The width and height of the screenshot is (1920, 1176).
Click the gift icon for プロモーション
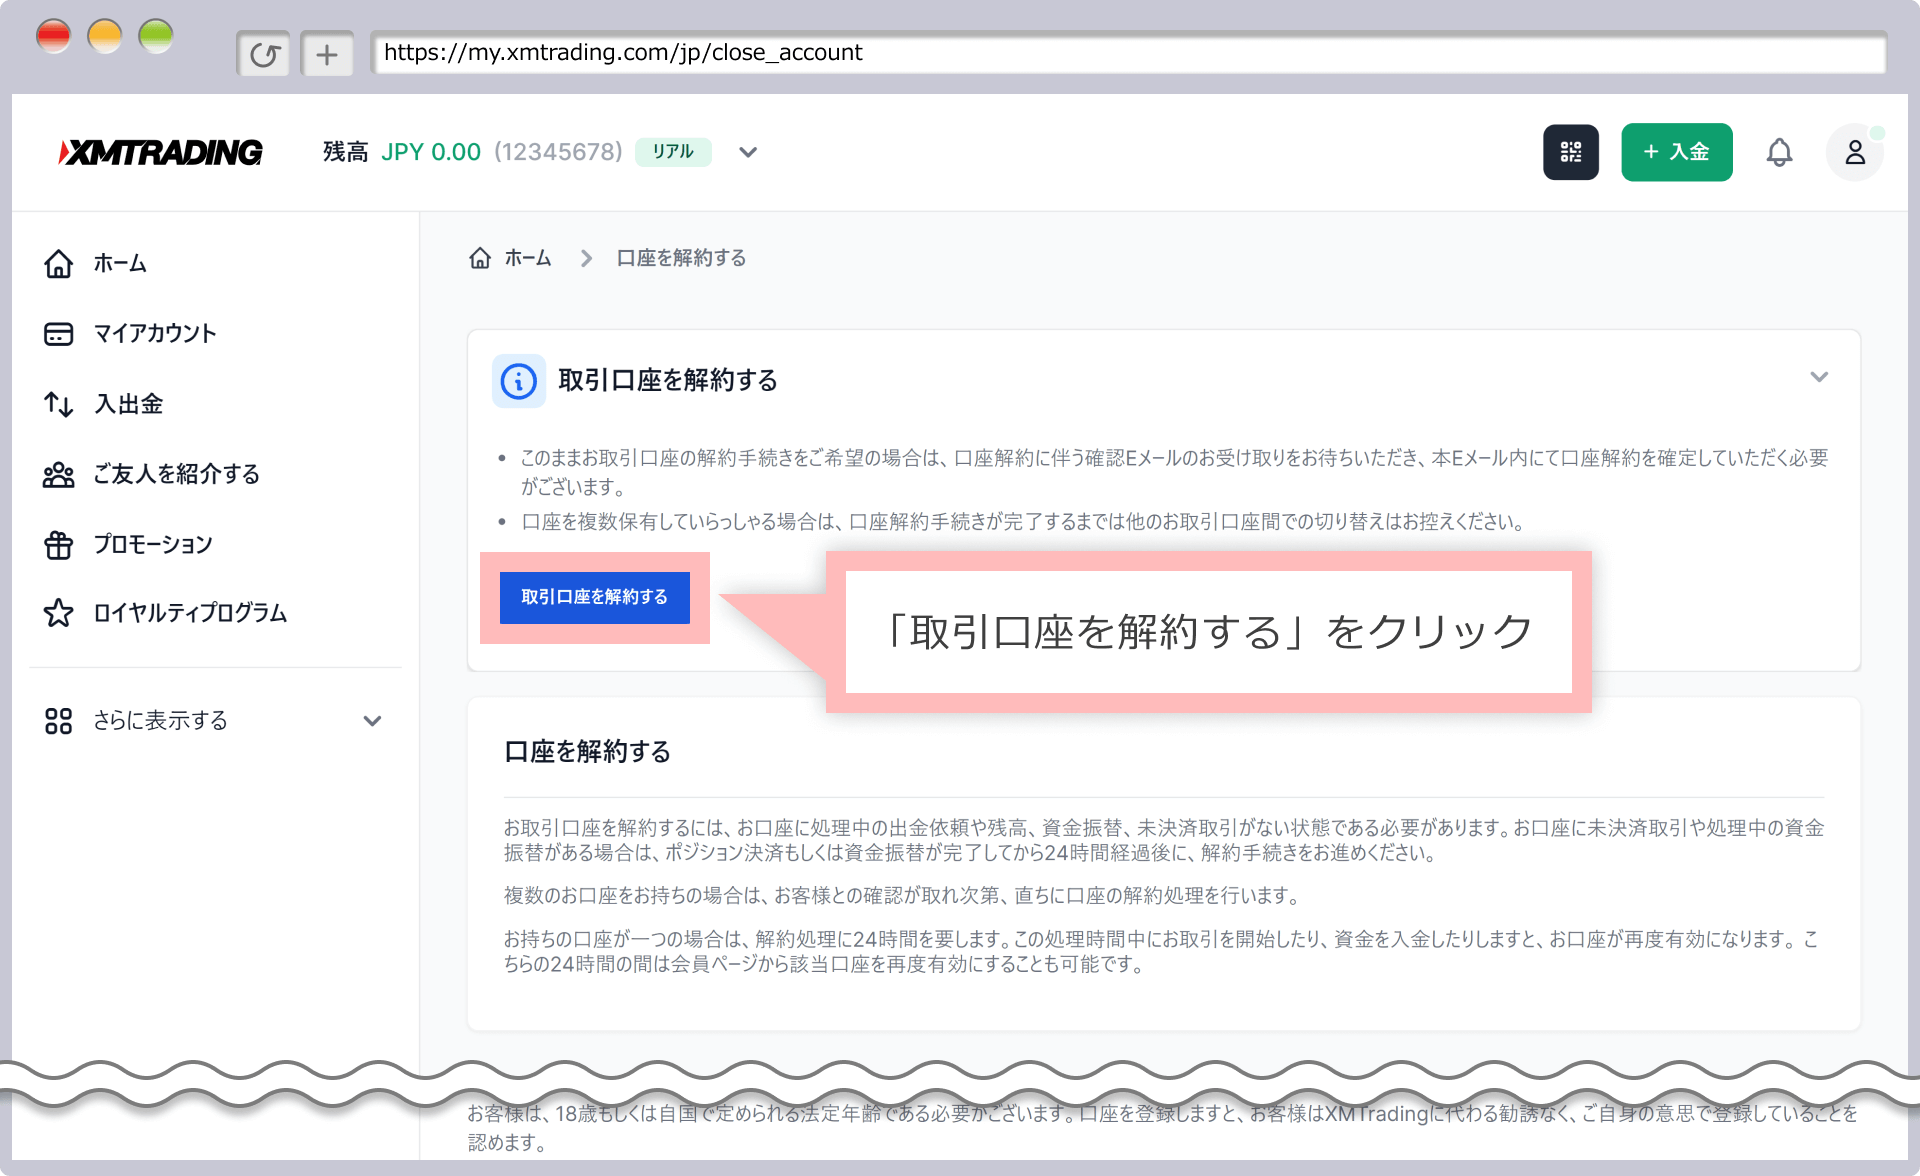click(58, 545)
